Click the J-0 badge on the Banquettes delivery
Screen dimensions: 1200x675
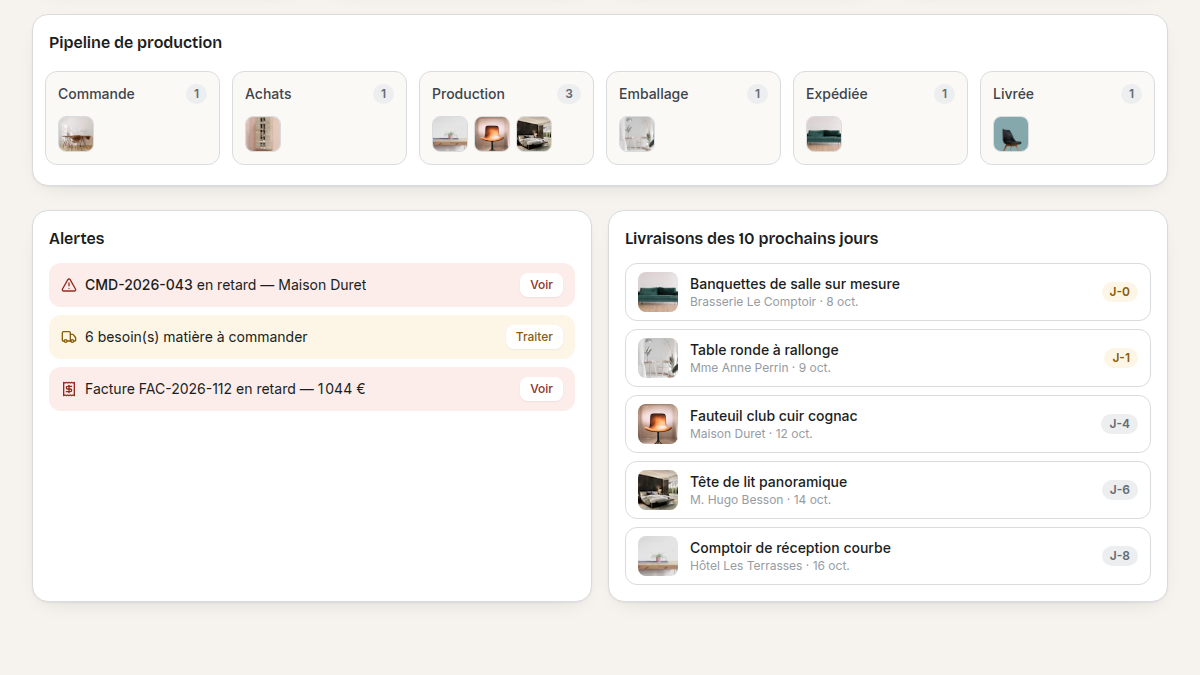(x=1120, y=292)
